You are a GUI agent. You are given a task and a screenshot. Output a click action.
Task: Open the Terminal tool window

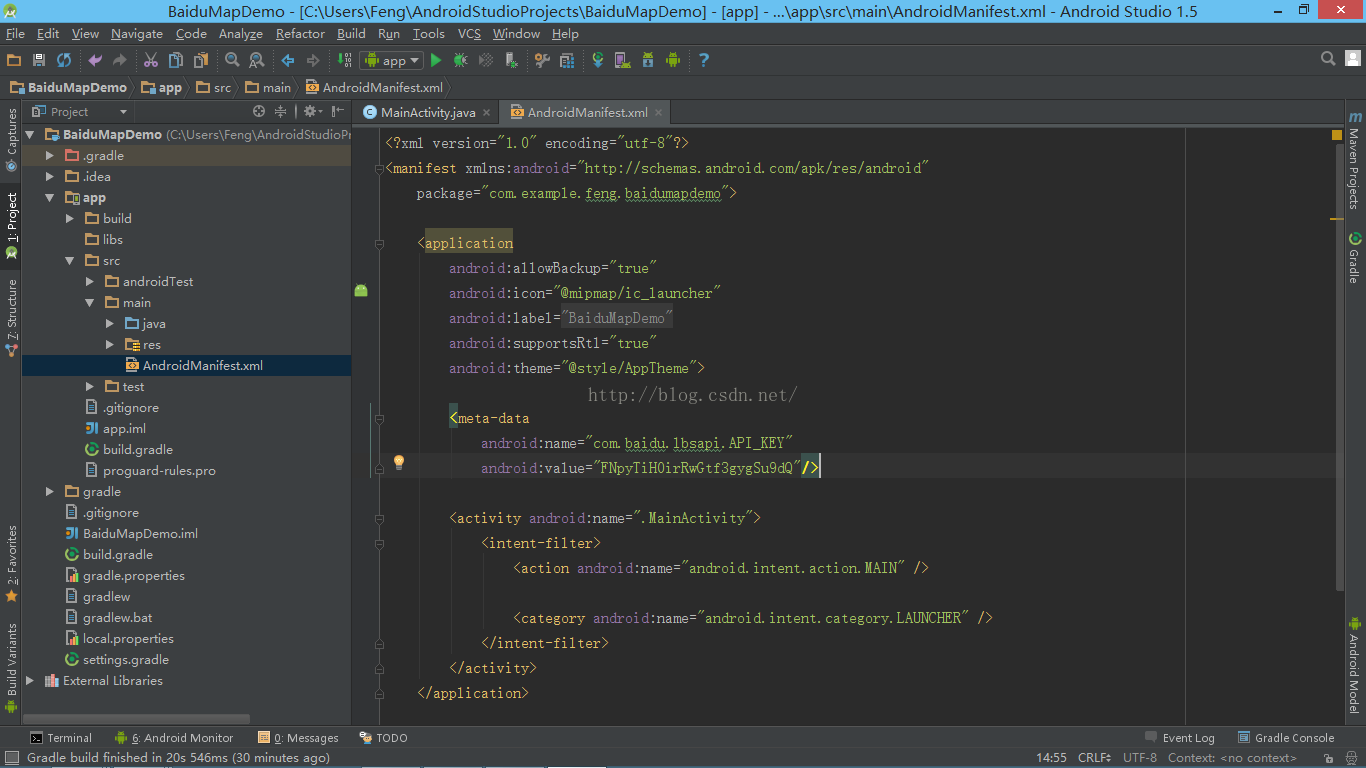pos(61,738)
